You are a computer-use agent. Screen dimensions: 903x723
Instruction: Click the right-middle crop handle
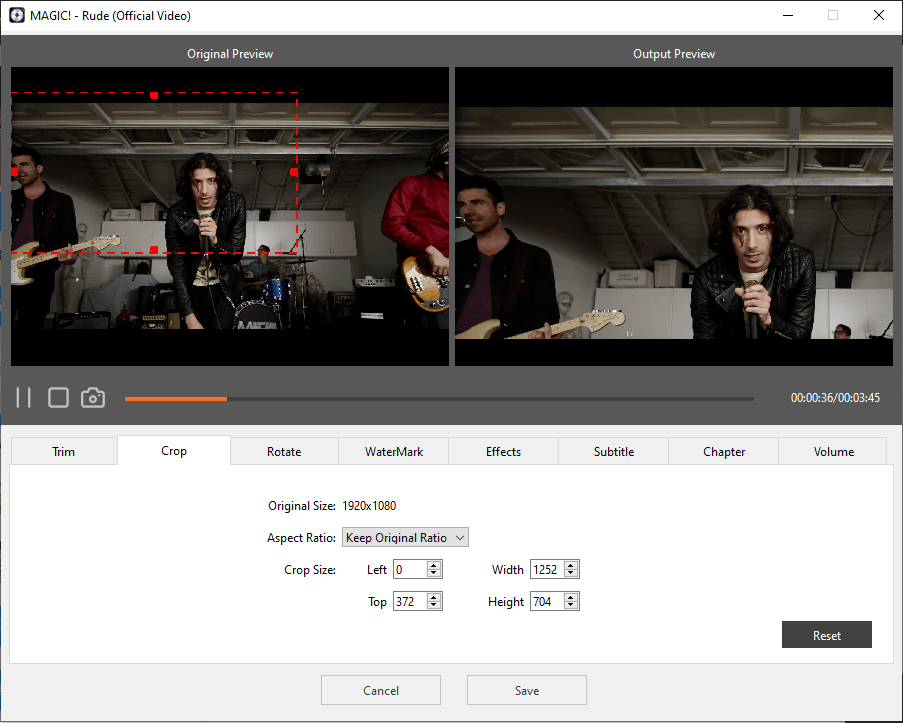point(294,172)
